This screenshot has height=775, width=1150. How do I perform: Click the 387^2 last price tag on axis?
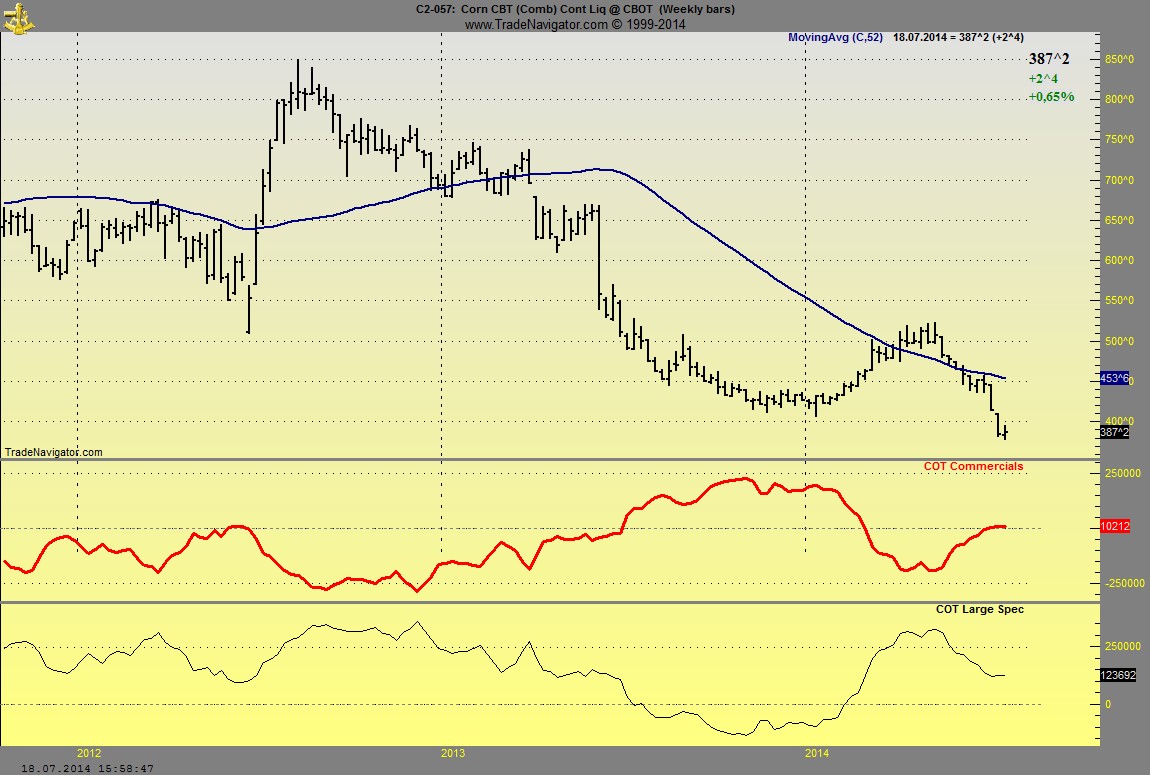(1115, 432)
